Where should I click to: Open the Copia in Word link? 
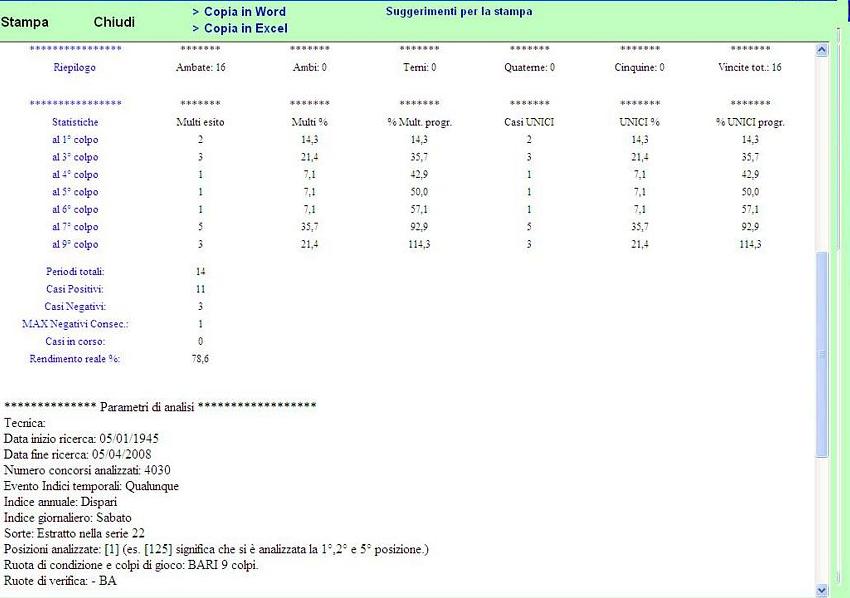point(238,12)
